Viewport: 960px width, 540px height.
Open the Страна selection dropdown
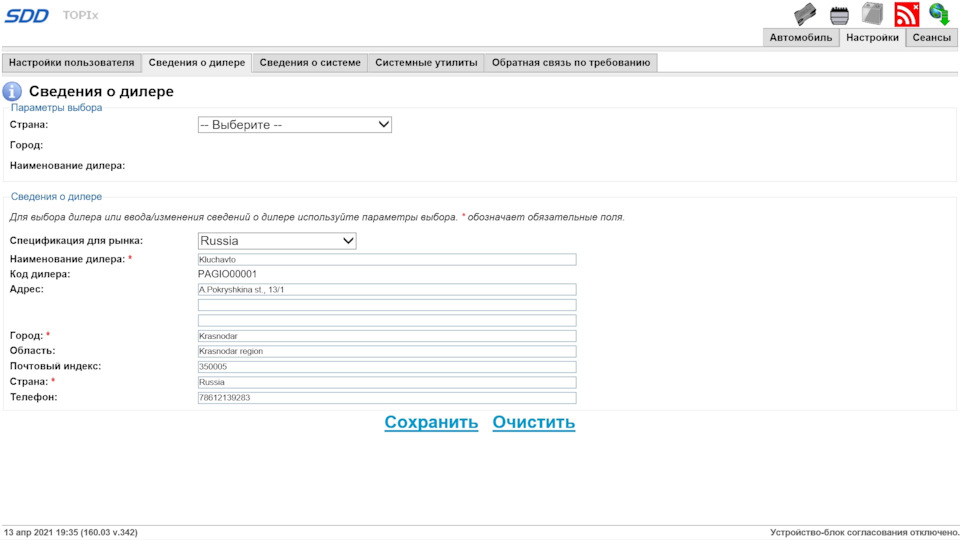click(294, 125)
